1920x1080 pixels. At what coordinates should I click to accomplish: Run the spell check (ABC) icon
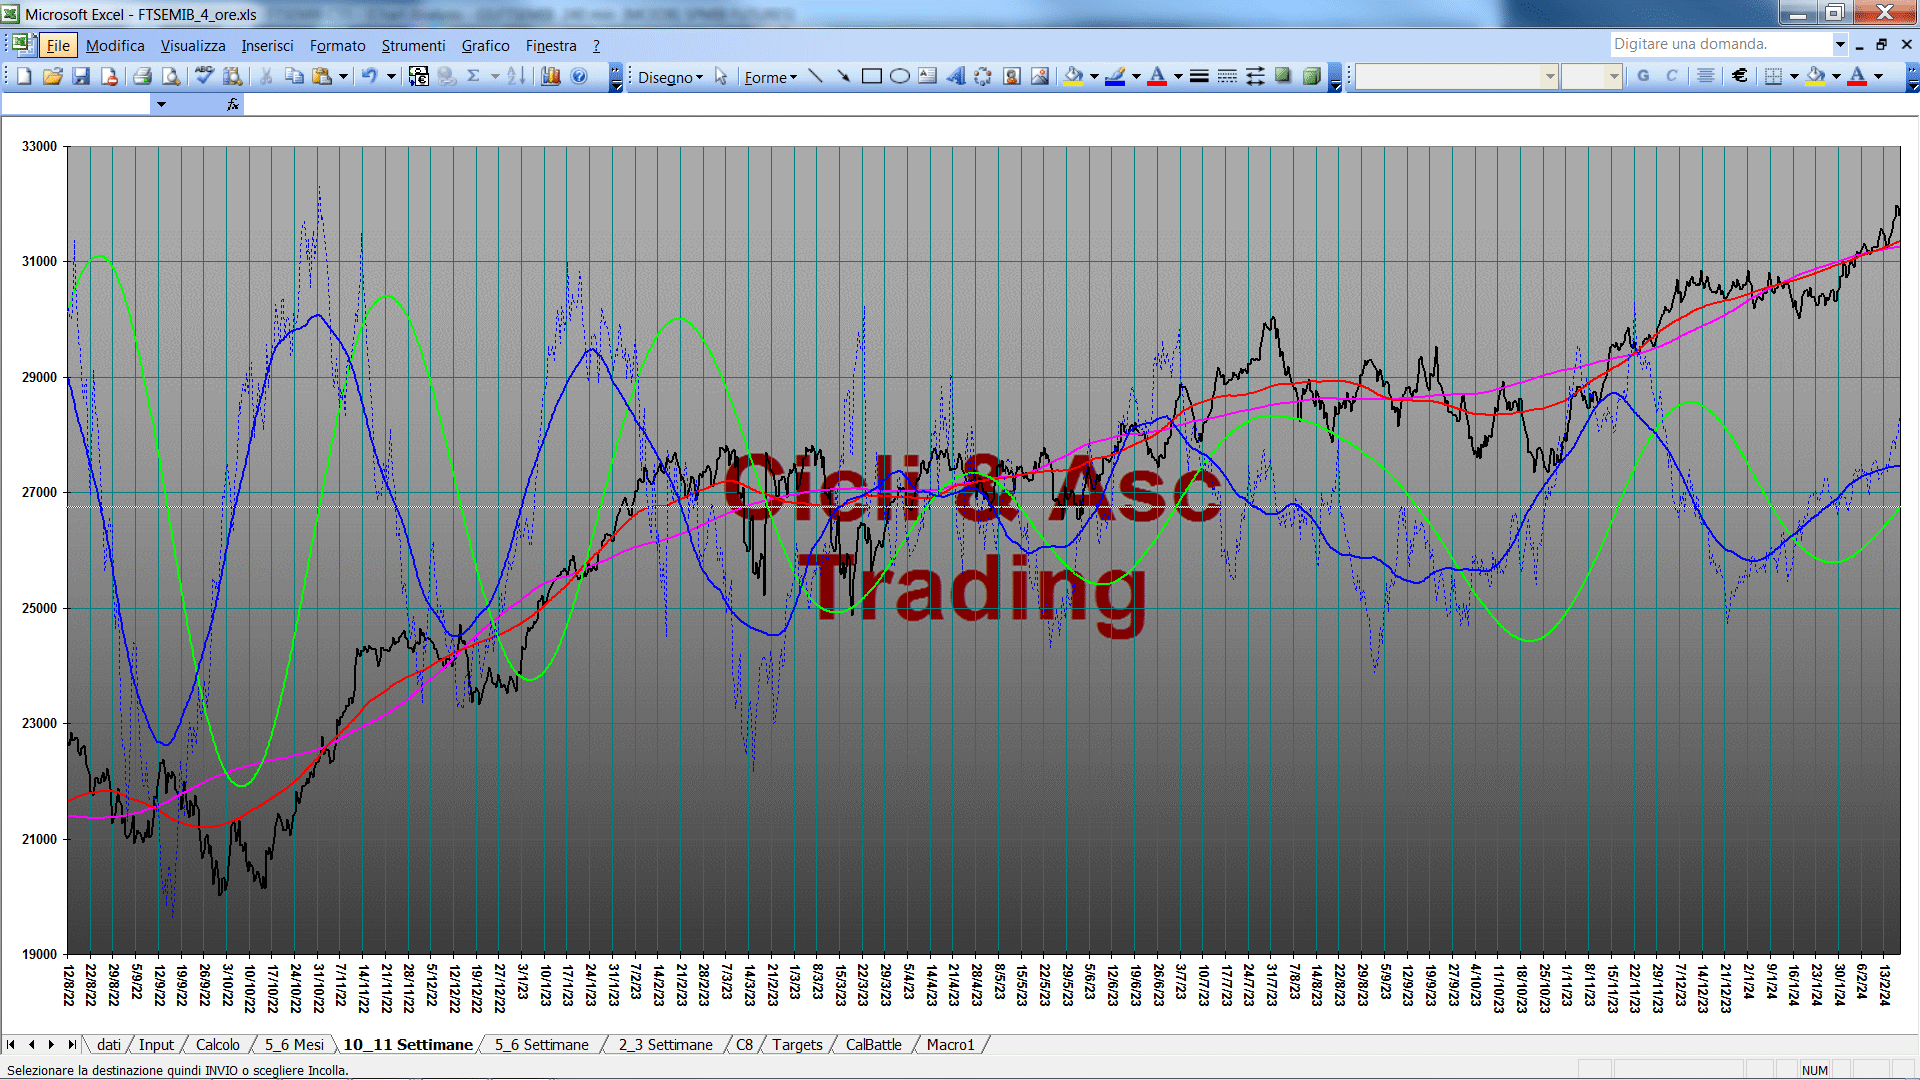(204, 76)
